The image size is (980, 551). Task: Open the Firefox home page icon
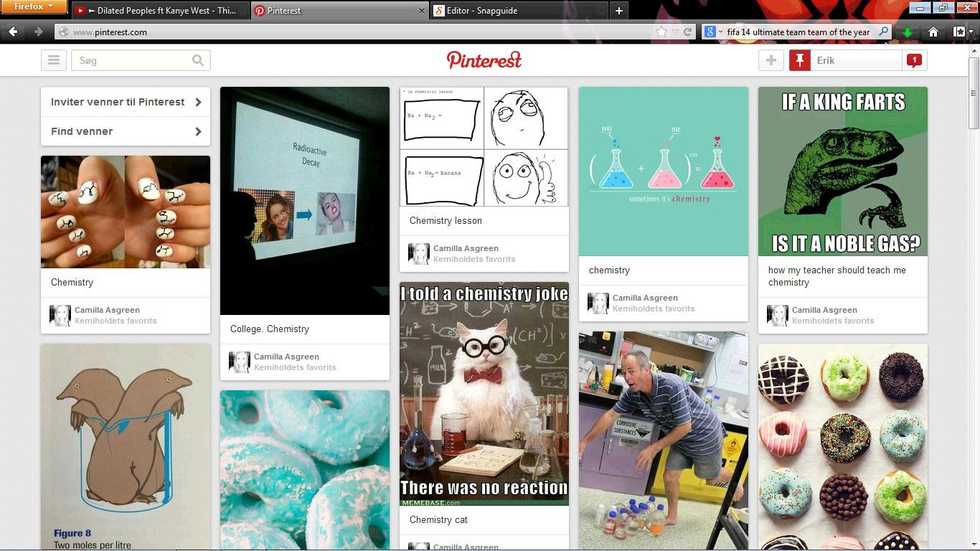933,31
